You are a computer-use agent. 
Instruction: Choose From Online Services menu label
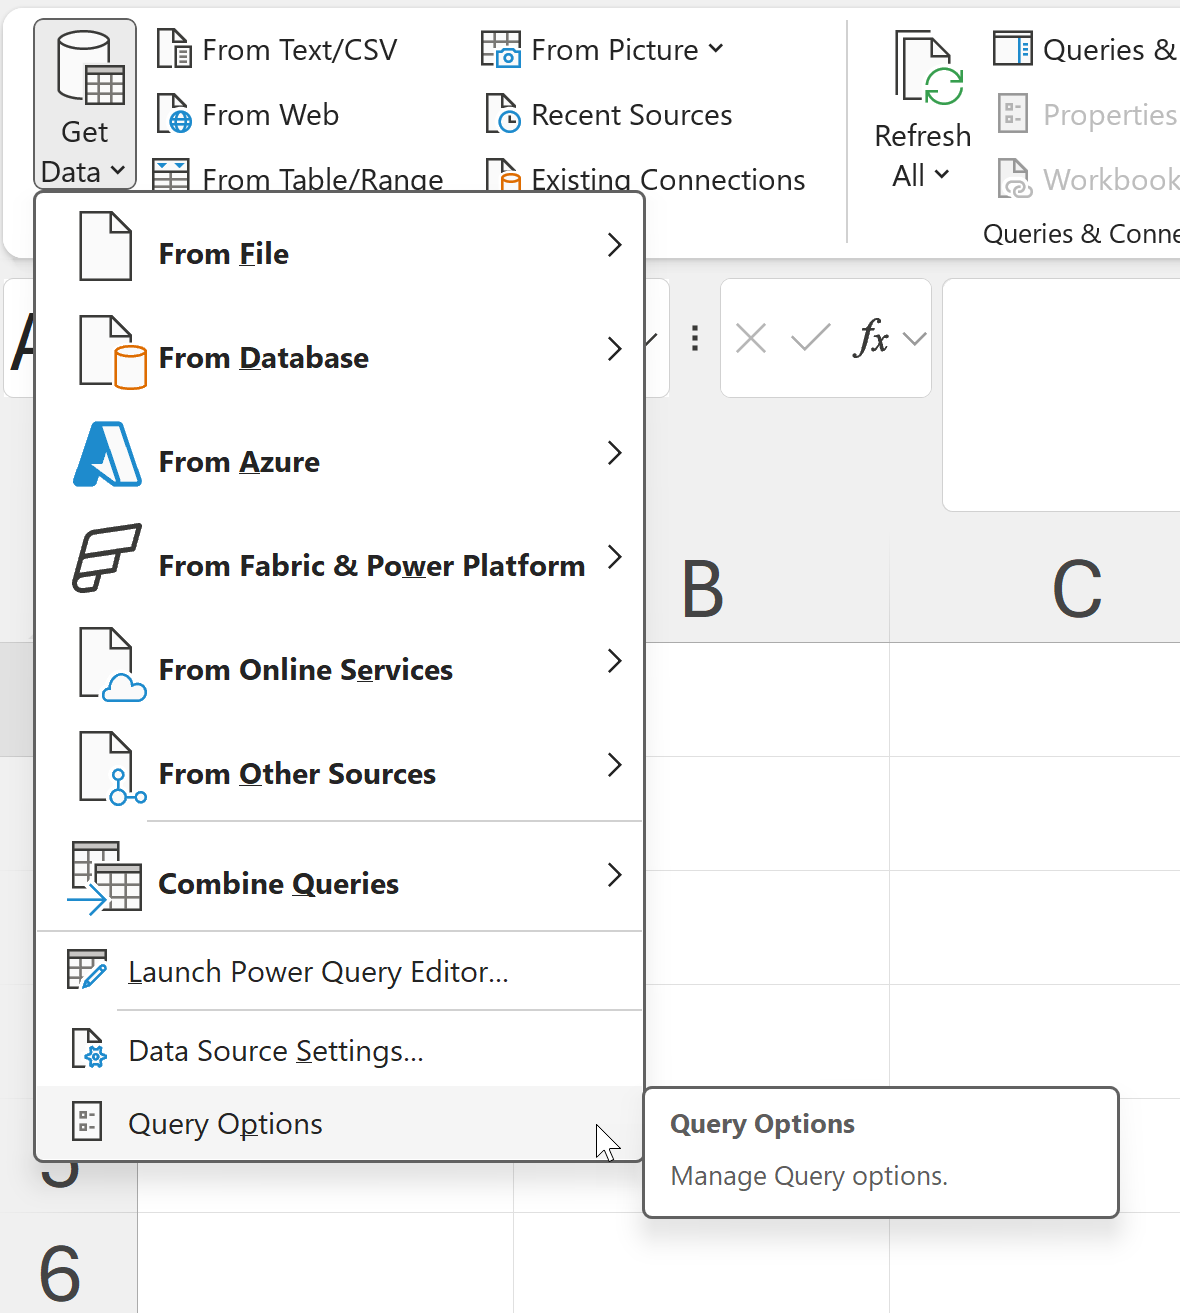pyautogui.click(x=306, y=670)
